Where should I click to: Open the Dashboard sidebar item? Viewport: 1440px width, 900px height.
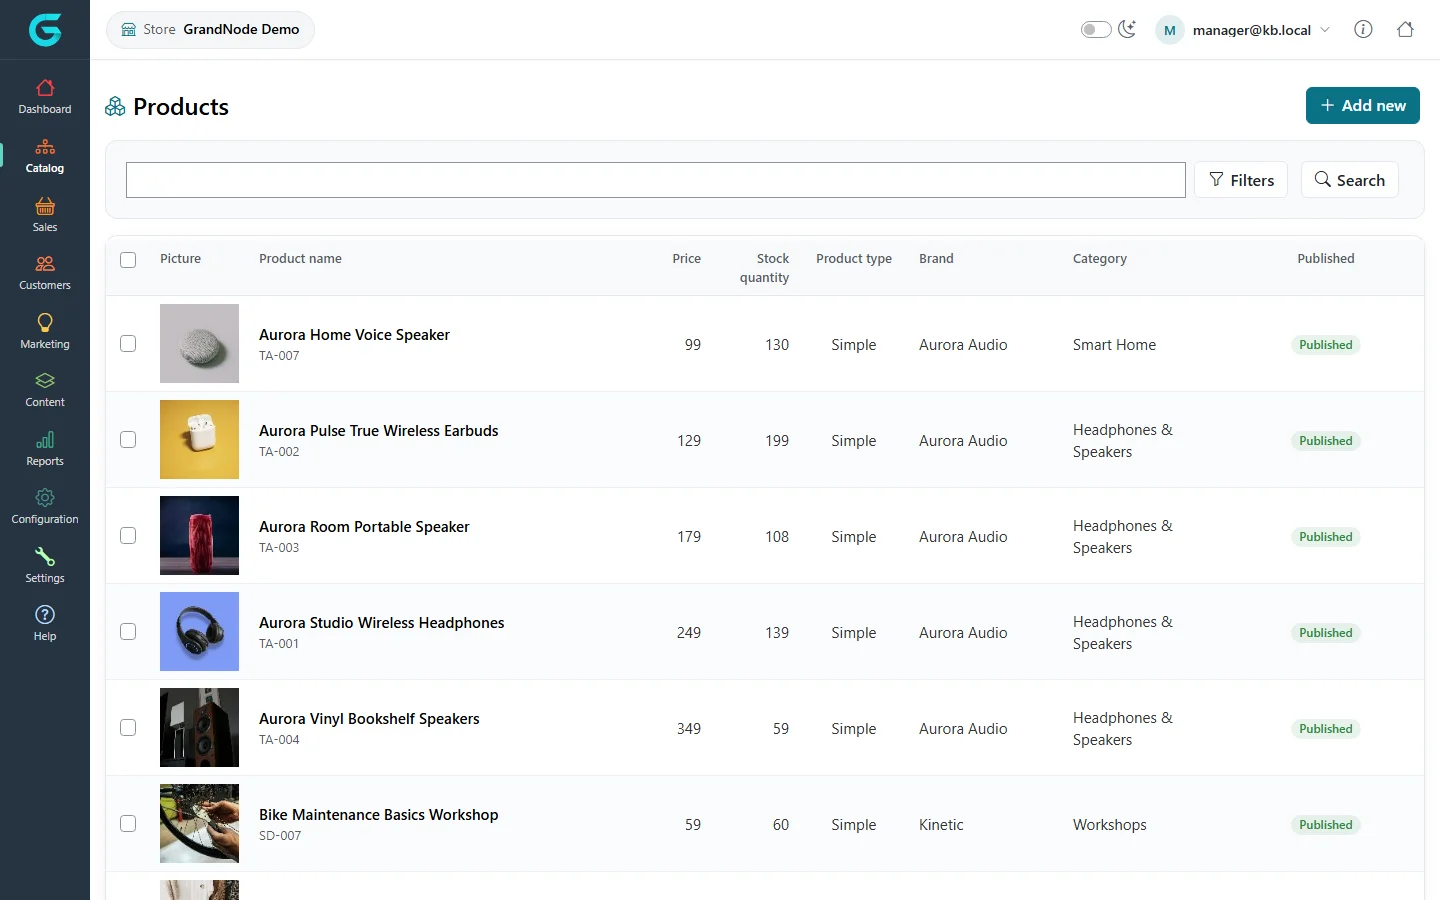click(x=45, y=97)
